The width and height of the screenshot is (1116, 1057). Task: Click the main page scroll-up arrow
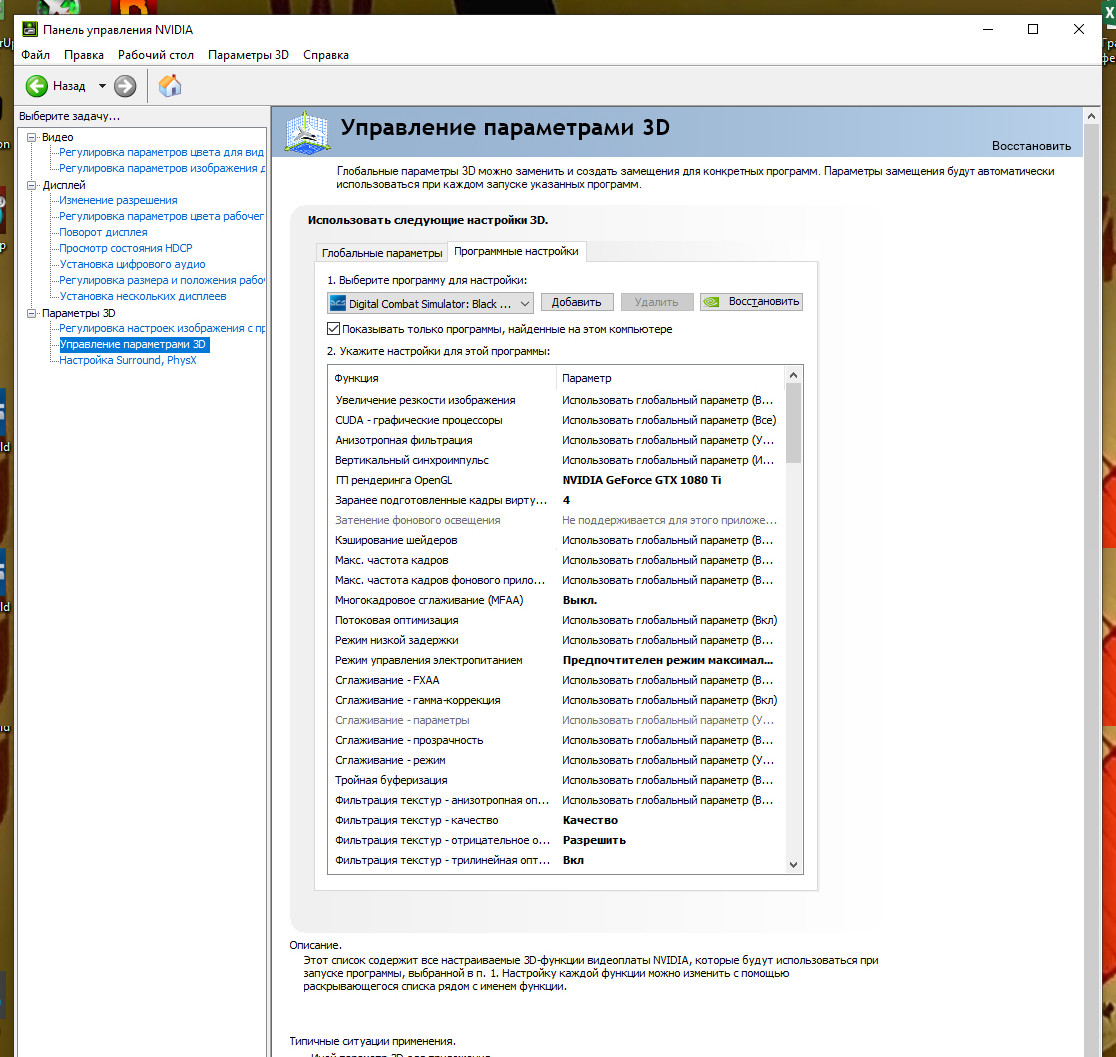[x=1091, y=115]
